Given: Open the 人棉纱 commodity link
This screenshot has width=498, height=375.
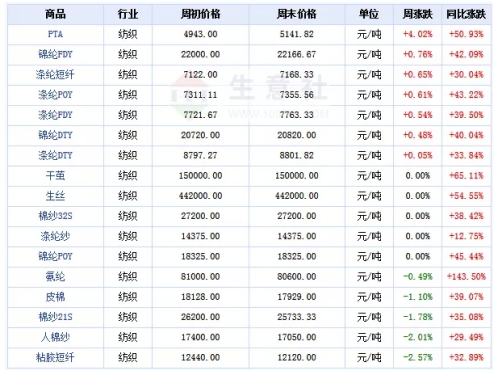Looking at the screenshot, I should 55,337.
